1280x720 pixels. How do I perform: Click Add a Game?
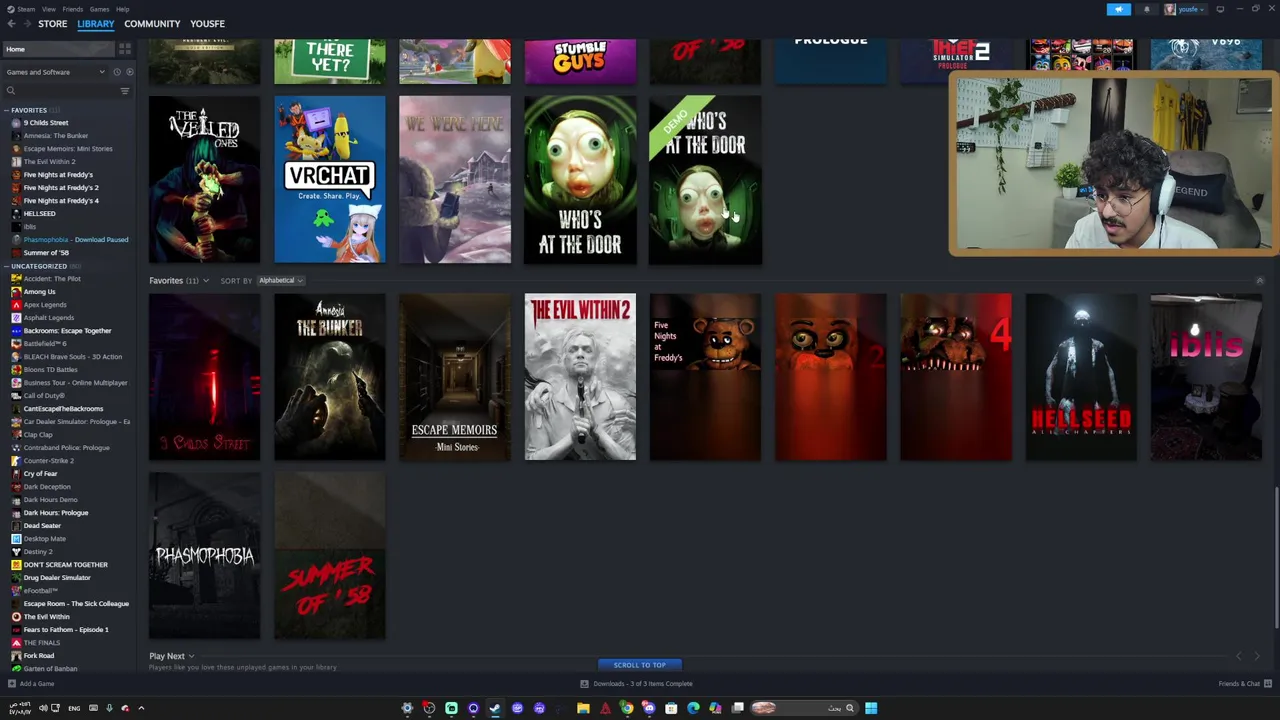click(30, 684)
